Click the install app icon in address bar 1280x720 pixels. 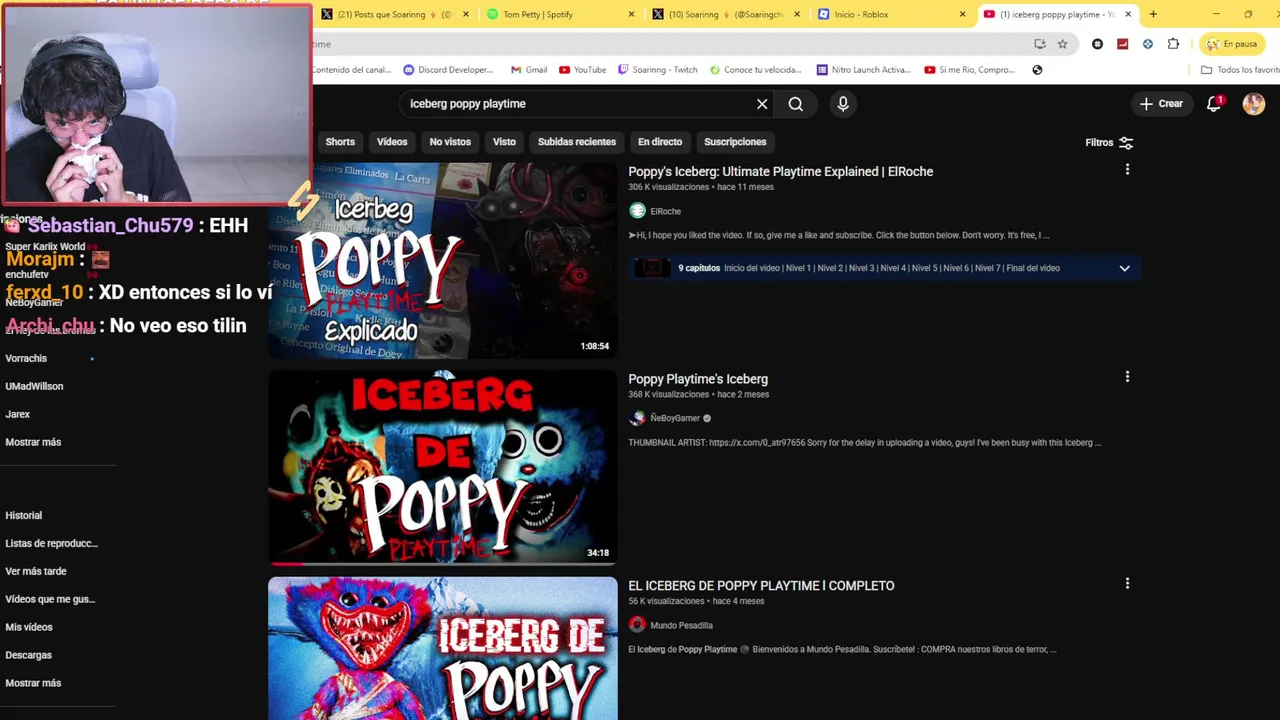pyautogui.click(x=1040, y=44)
